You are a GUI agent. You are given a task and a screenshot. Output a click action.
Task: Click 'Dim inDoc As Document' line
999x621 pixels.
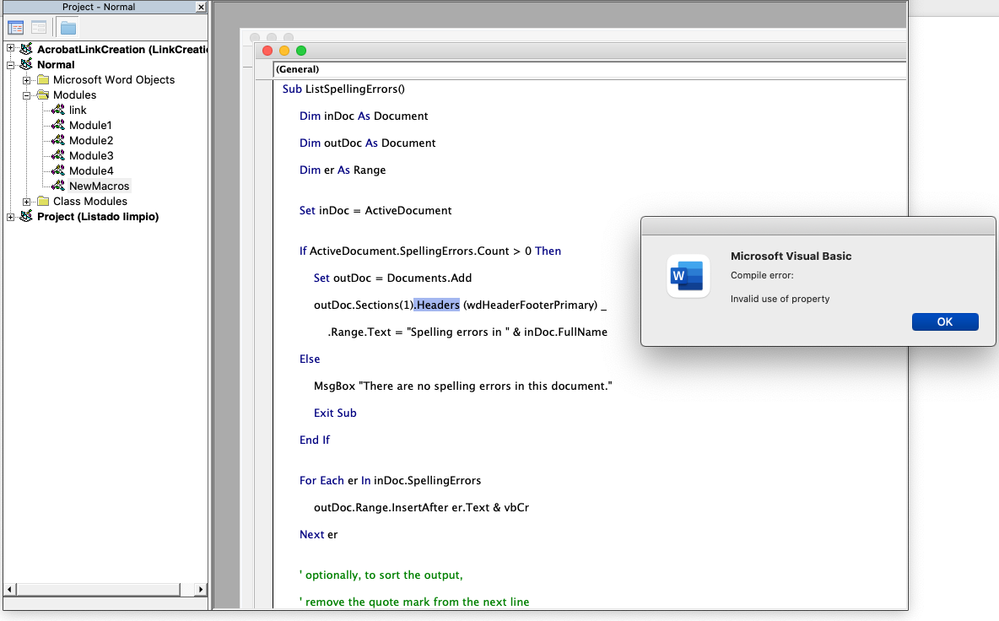[363, 116]
